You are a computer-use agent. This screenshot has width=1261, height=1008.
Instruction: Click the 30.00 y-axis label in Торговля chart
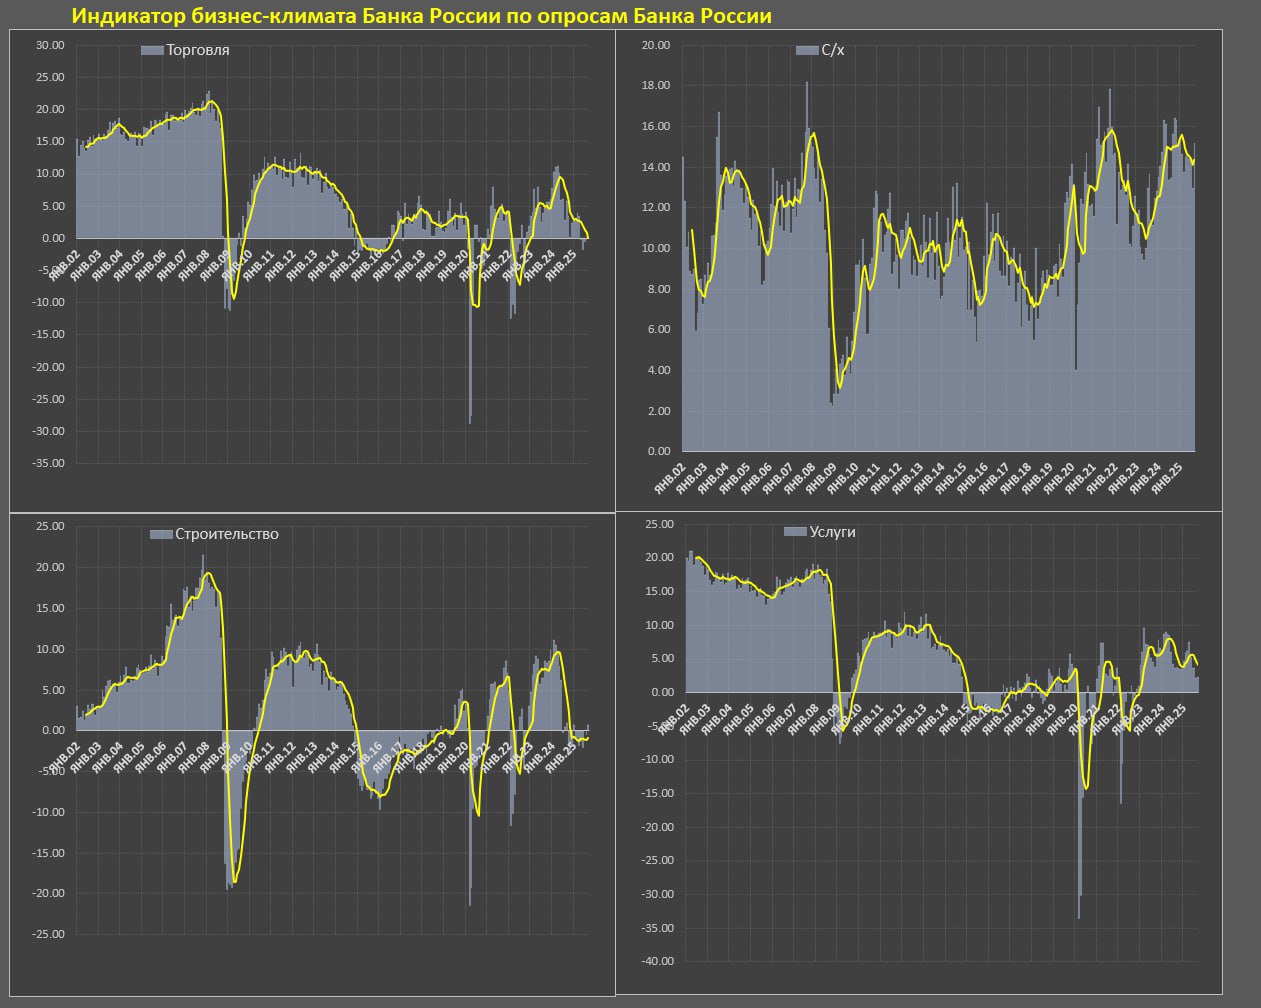(50, 45)
